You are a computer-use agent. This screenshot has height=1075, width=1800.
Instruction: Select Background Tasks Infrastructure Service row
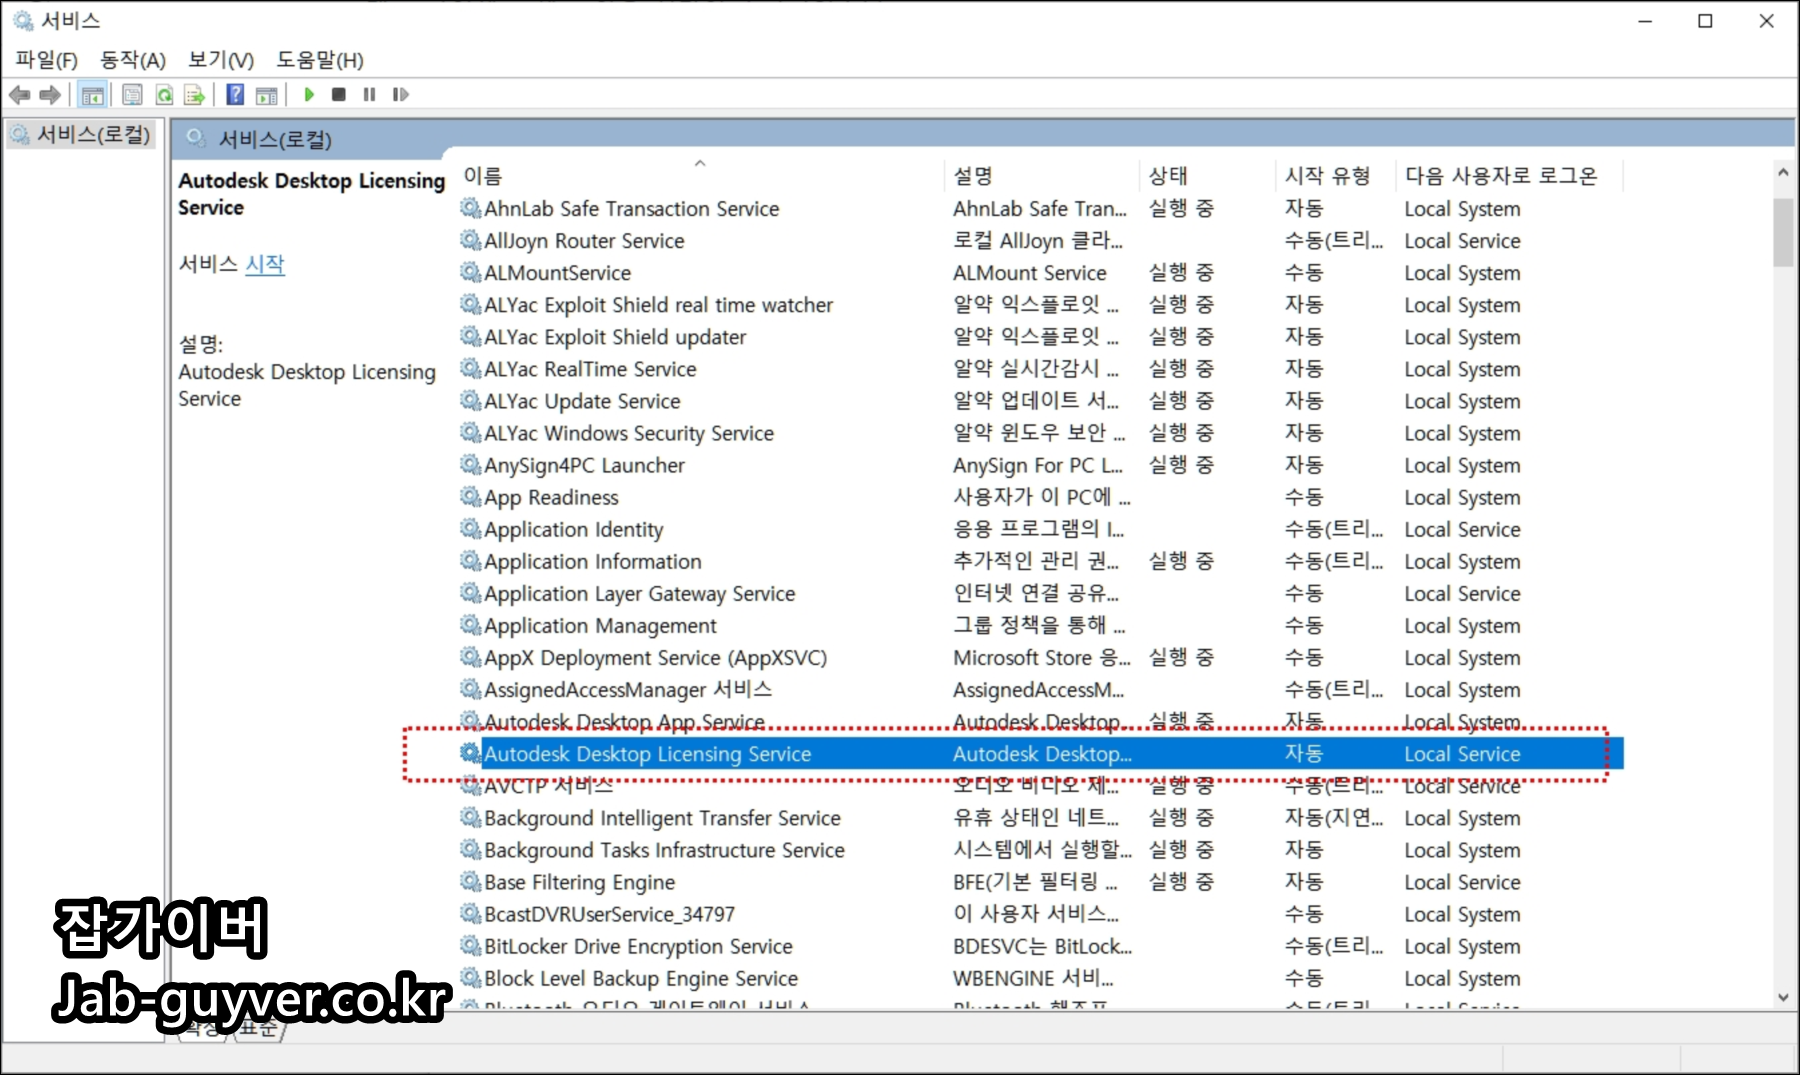point(1040,850)
